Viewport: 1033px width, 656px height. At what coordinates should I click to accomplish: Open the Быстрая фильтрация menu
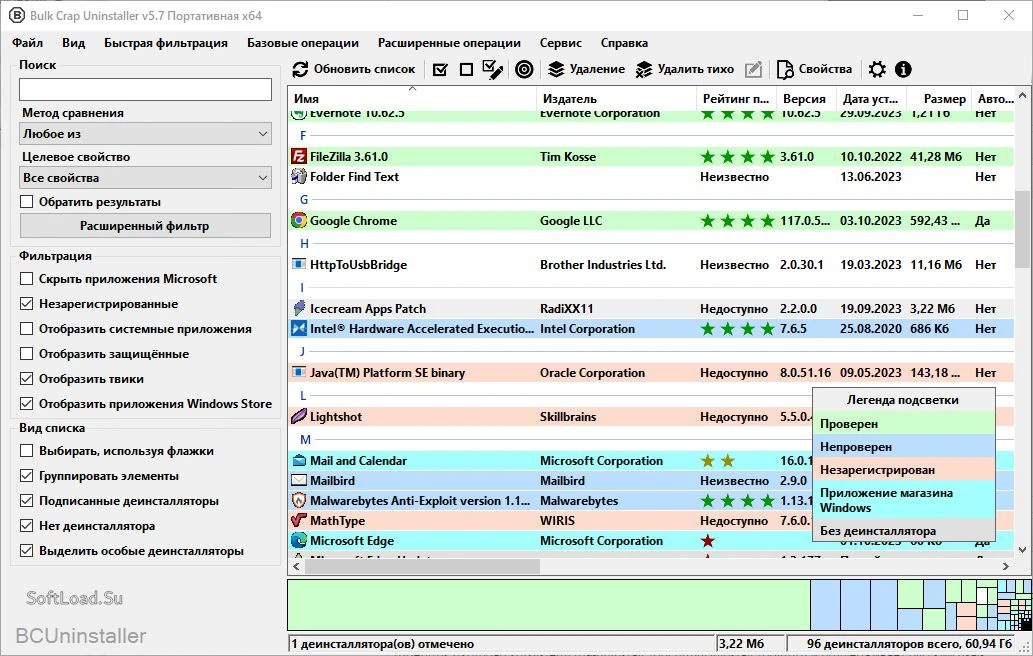click(x=166, y=43)
